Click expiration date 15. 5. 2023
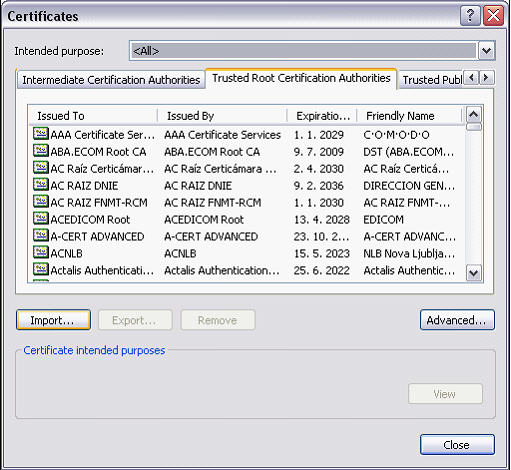 coord(322,254)
